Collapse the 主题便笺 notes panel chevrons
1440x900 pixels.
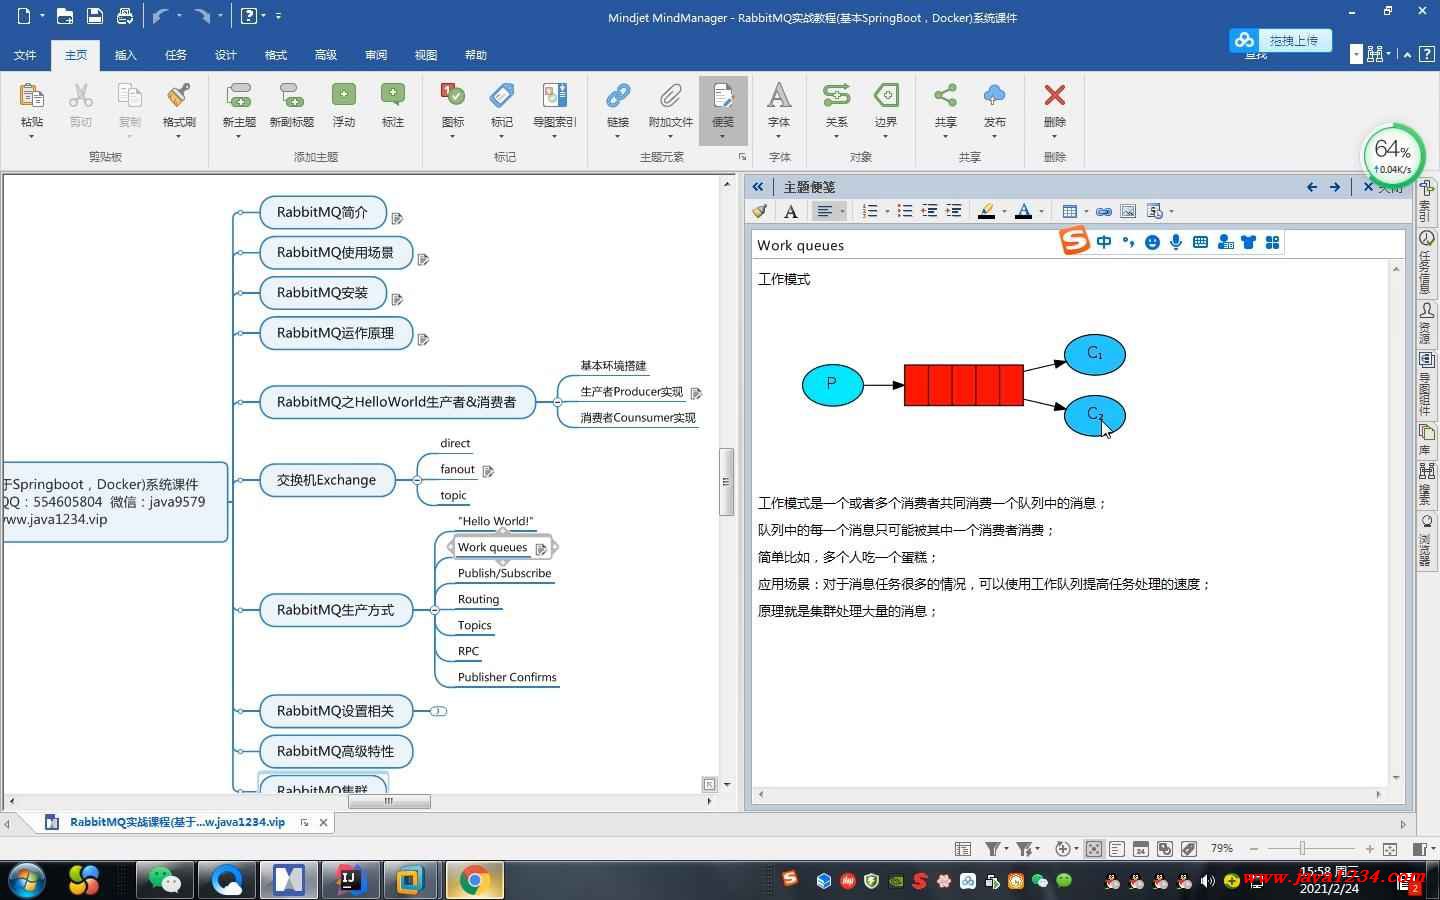pos(758,187)
